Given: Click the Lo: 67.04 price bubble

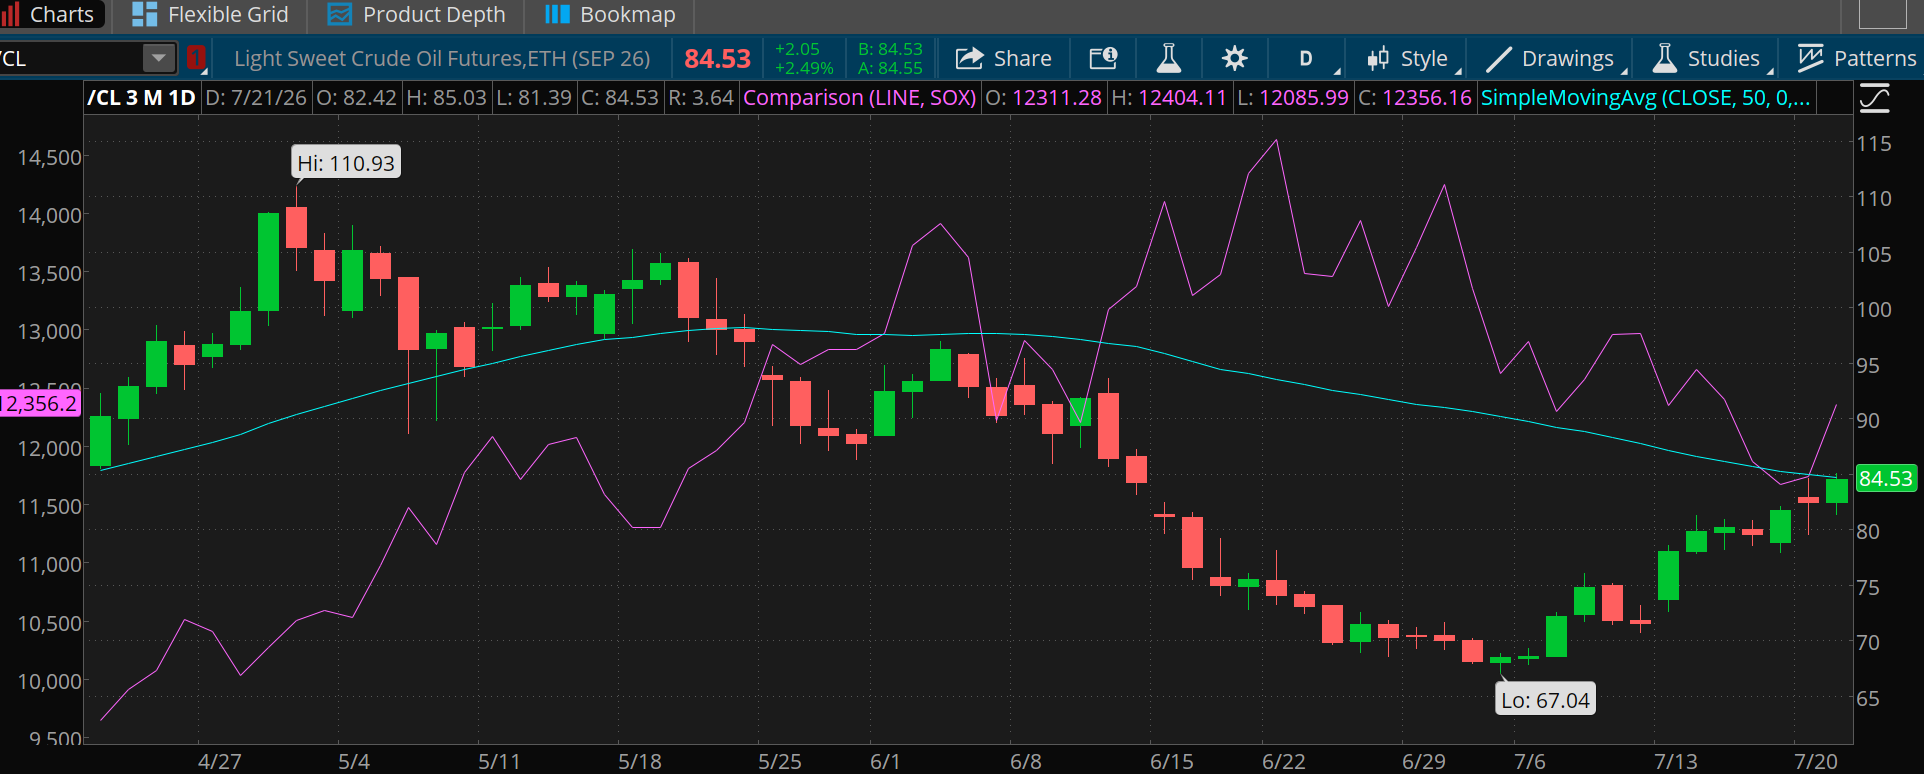Looking at the screenshot, I should click(x=1545, y=700).
